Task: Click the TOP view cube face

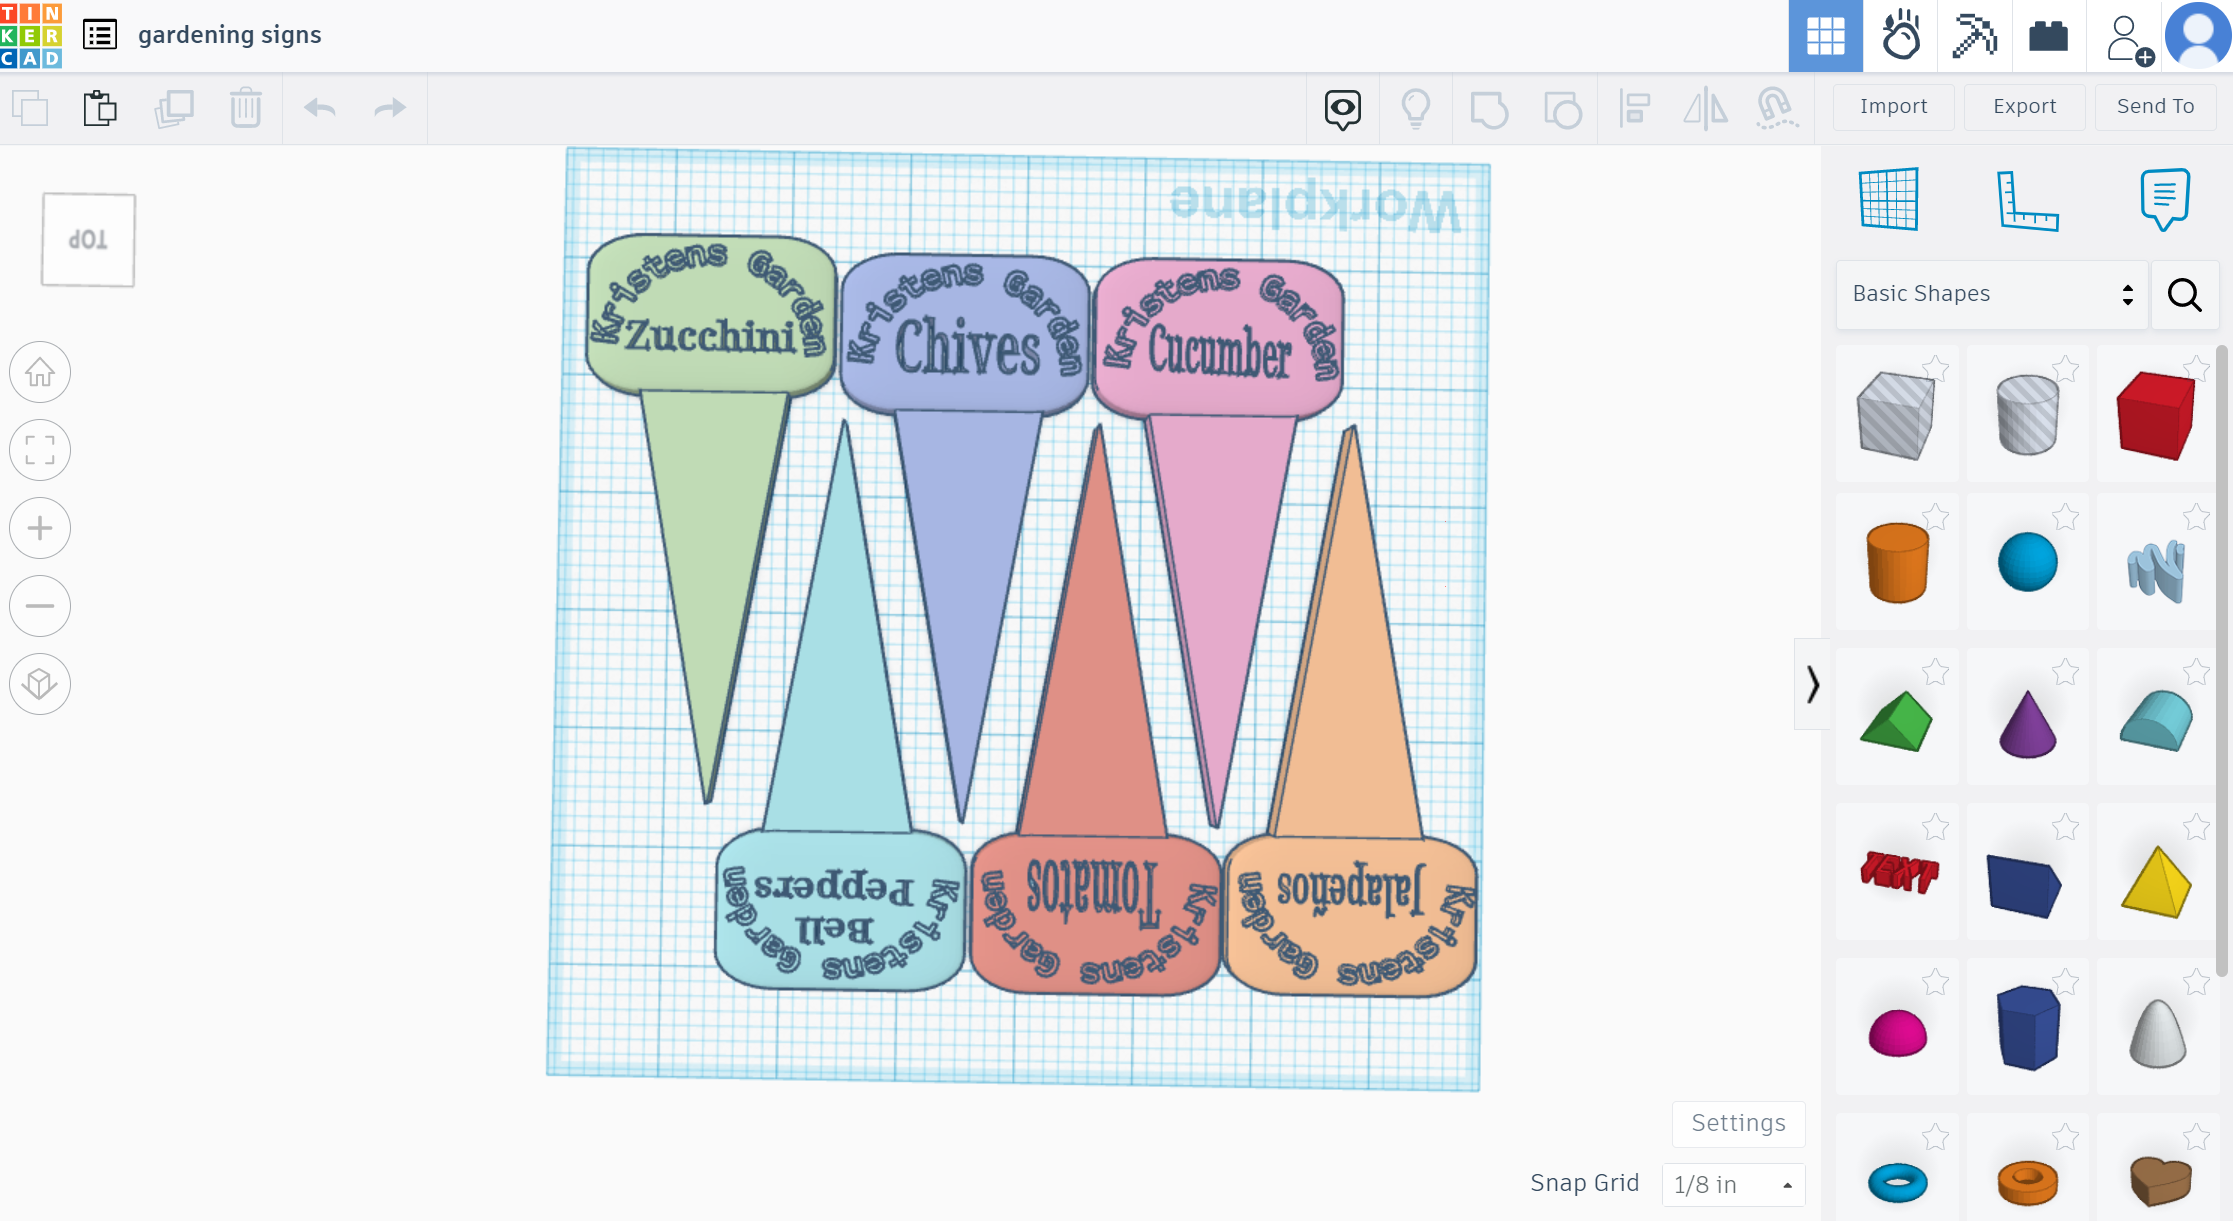Action: [x=88, y=240]
